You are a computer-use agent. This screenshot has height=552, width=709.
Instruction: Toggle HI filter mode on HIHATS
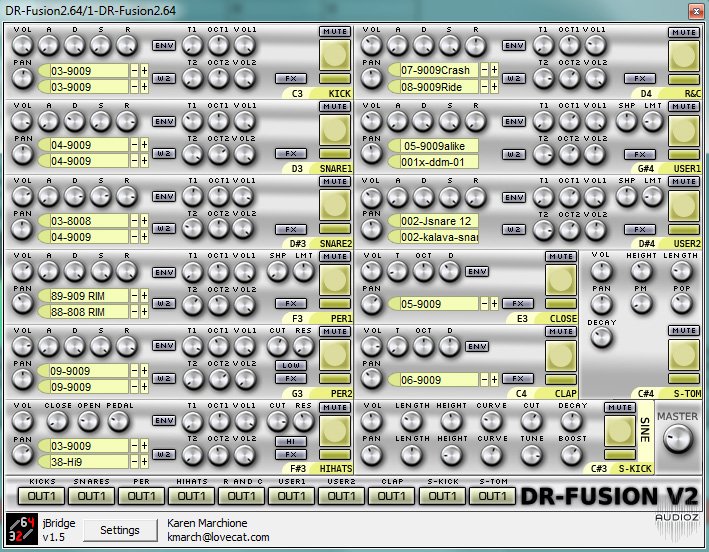coord(291,441)
